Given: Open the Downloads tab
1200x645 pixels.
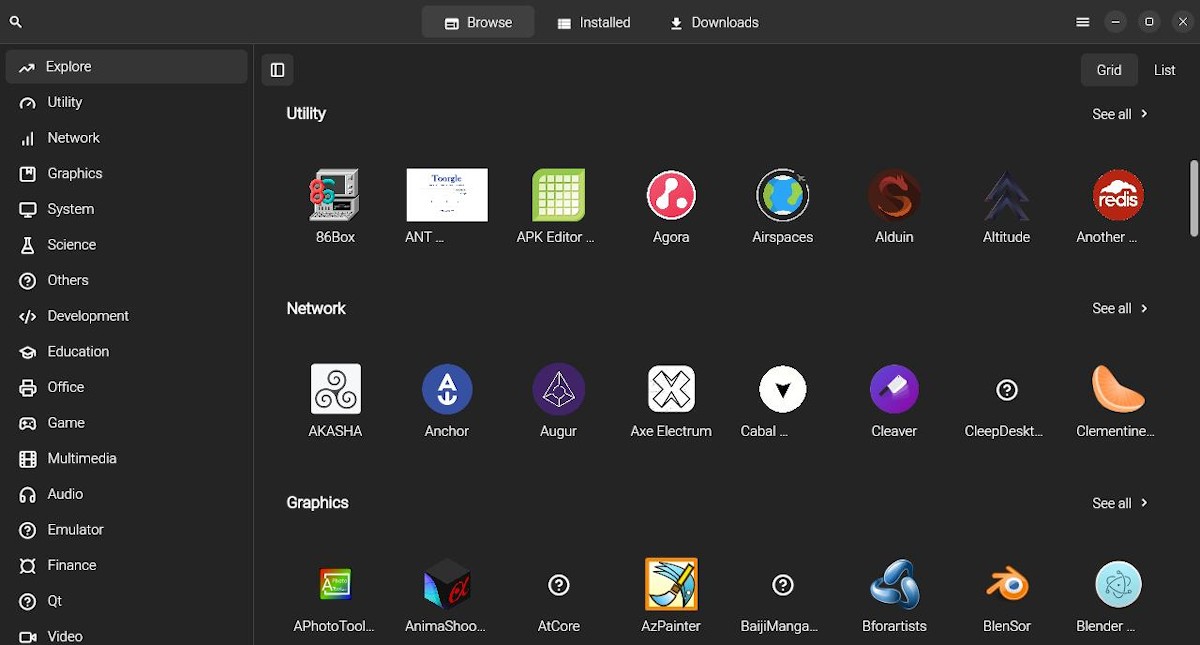Looking at the screenshot, I should click(714, 22).
